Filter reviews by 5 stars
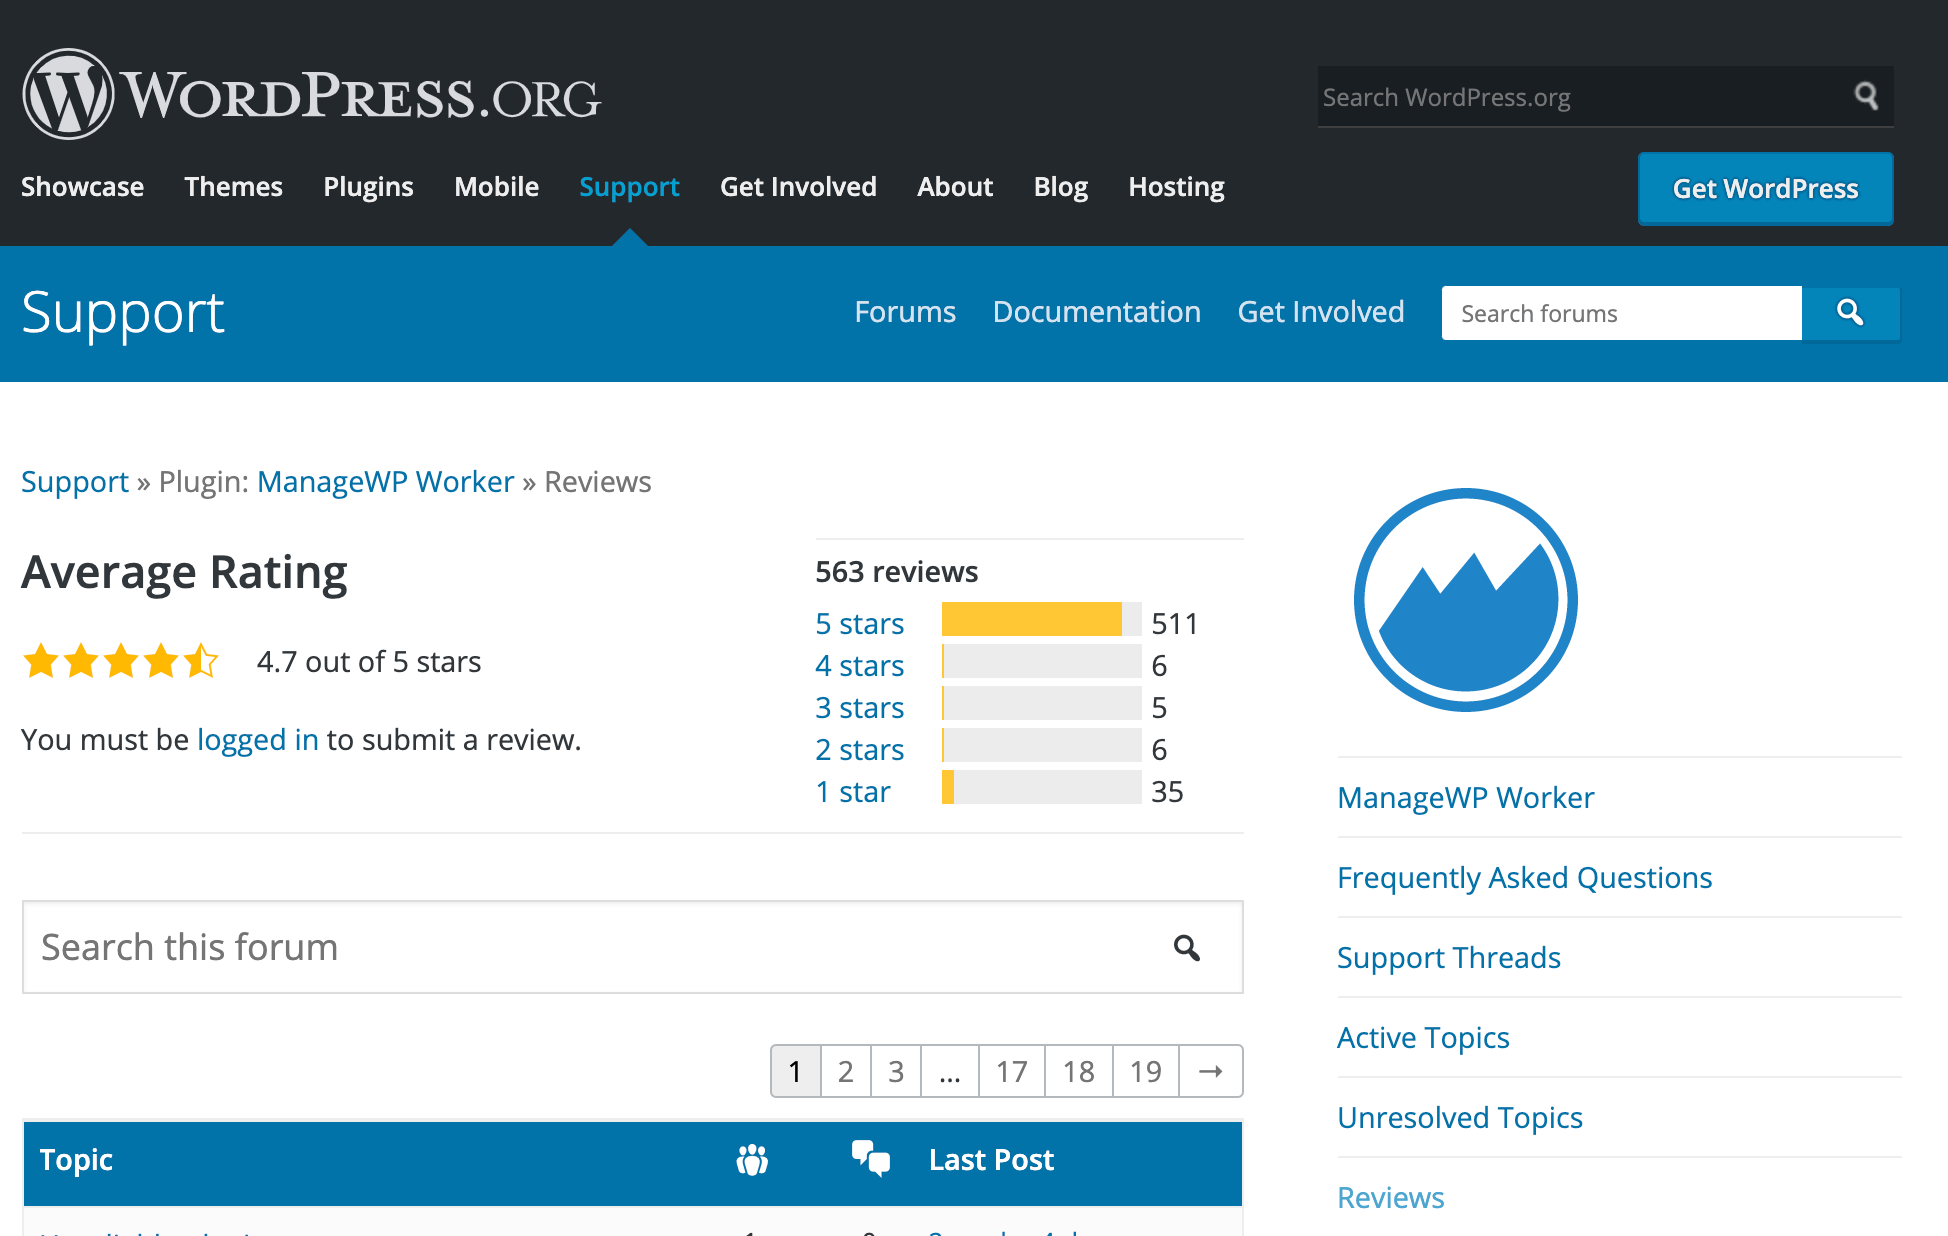Viewport: 1948px width, 1236px height. pos(859,624)
